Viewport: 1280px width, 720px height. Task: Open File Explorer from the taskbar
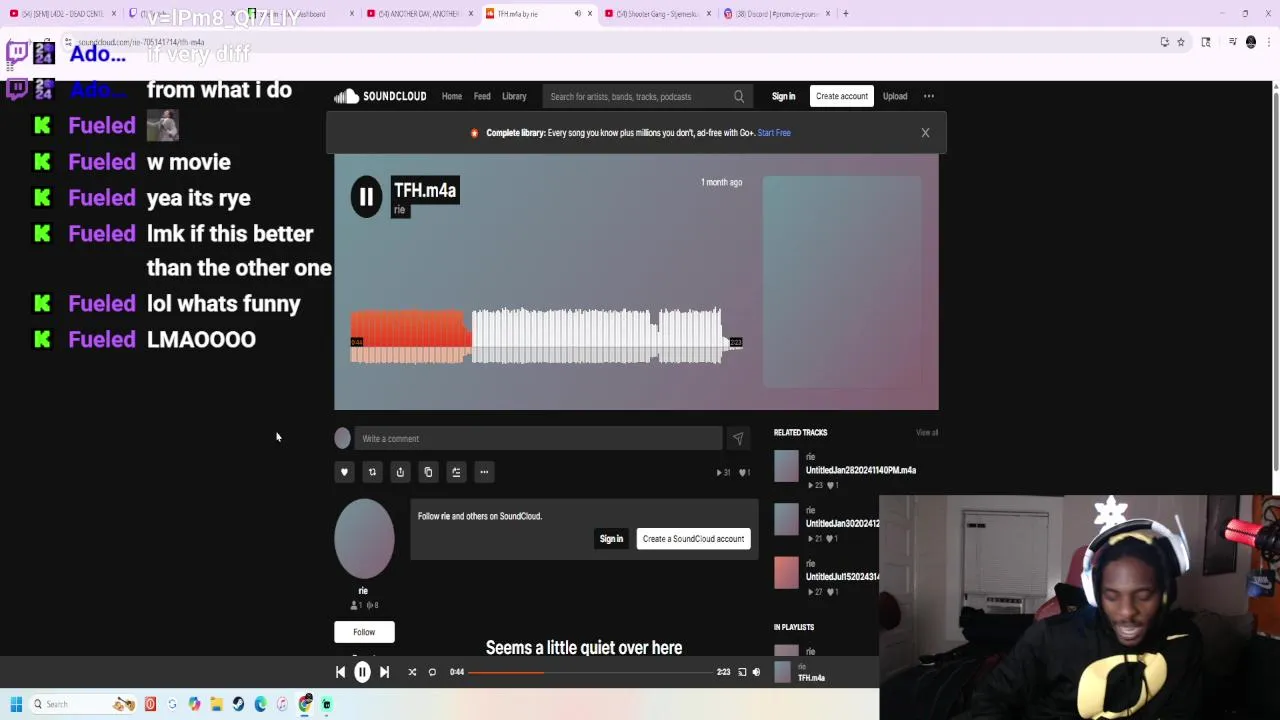[x=216, y=704]
